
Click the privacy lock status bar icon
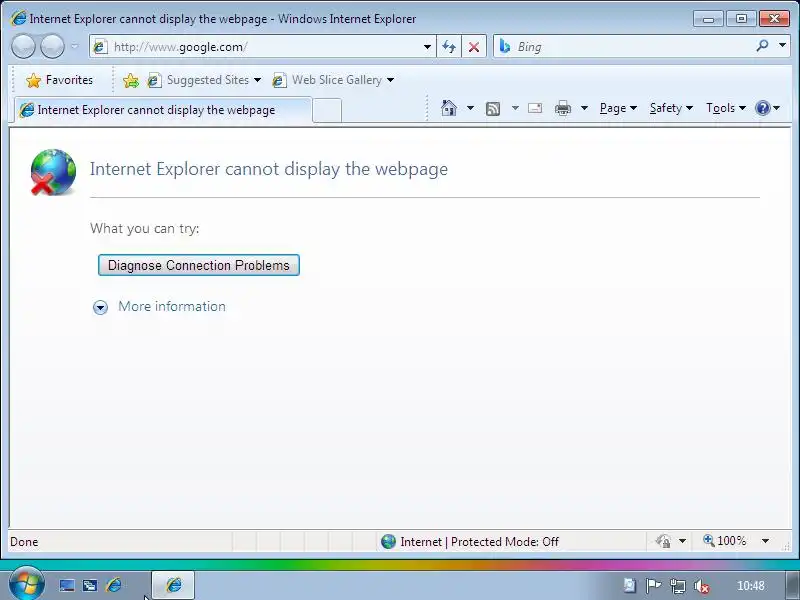[x=663, y=541]
